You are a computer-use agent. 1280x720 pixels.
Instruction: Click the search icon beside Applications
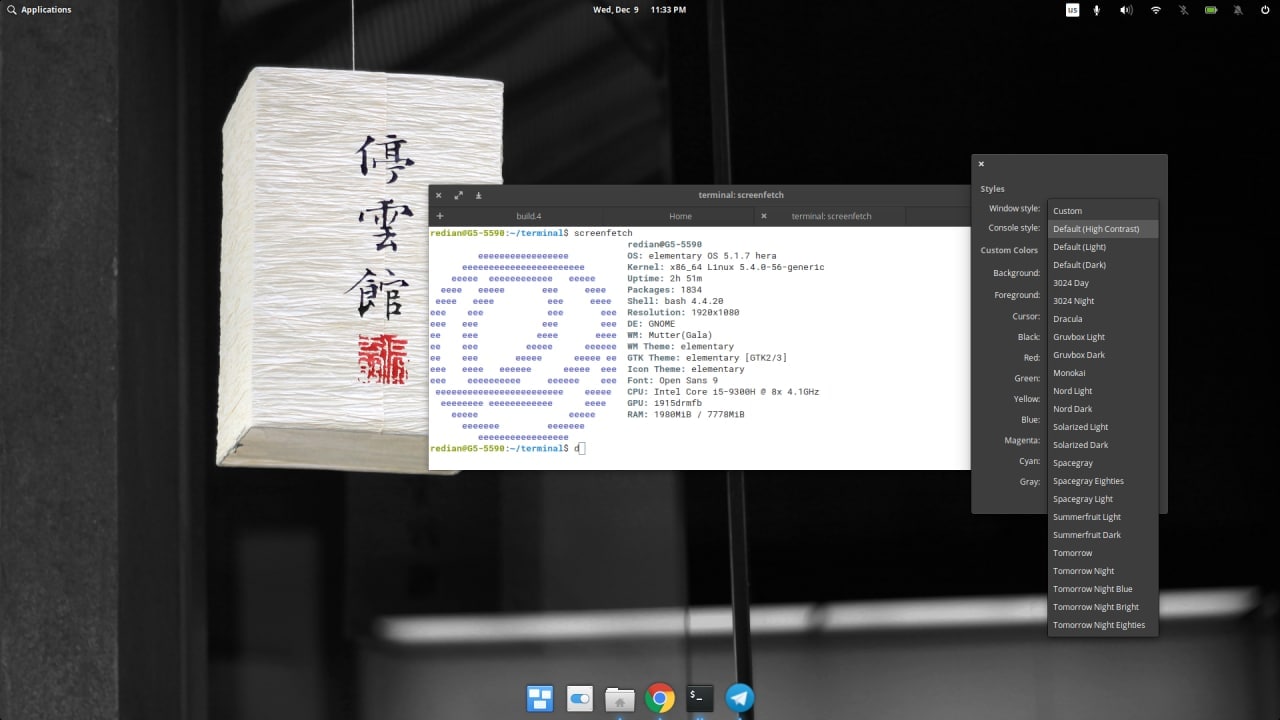click(x=11, y=10)
